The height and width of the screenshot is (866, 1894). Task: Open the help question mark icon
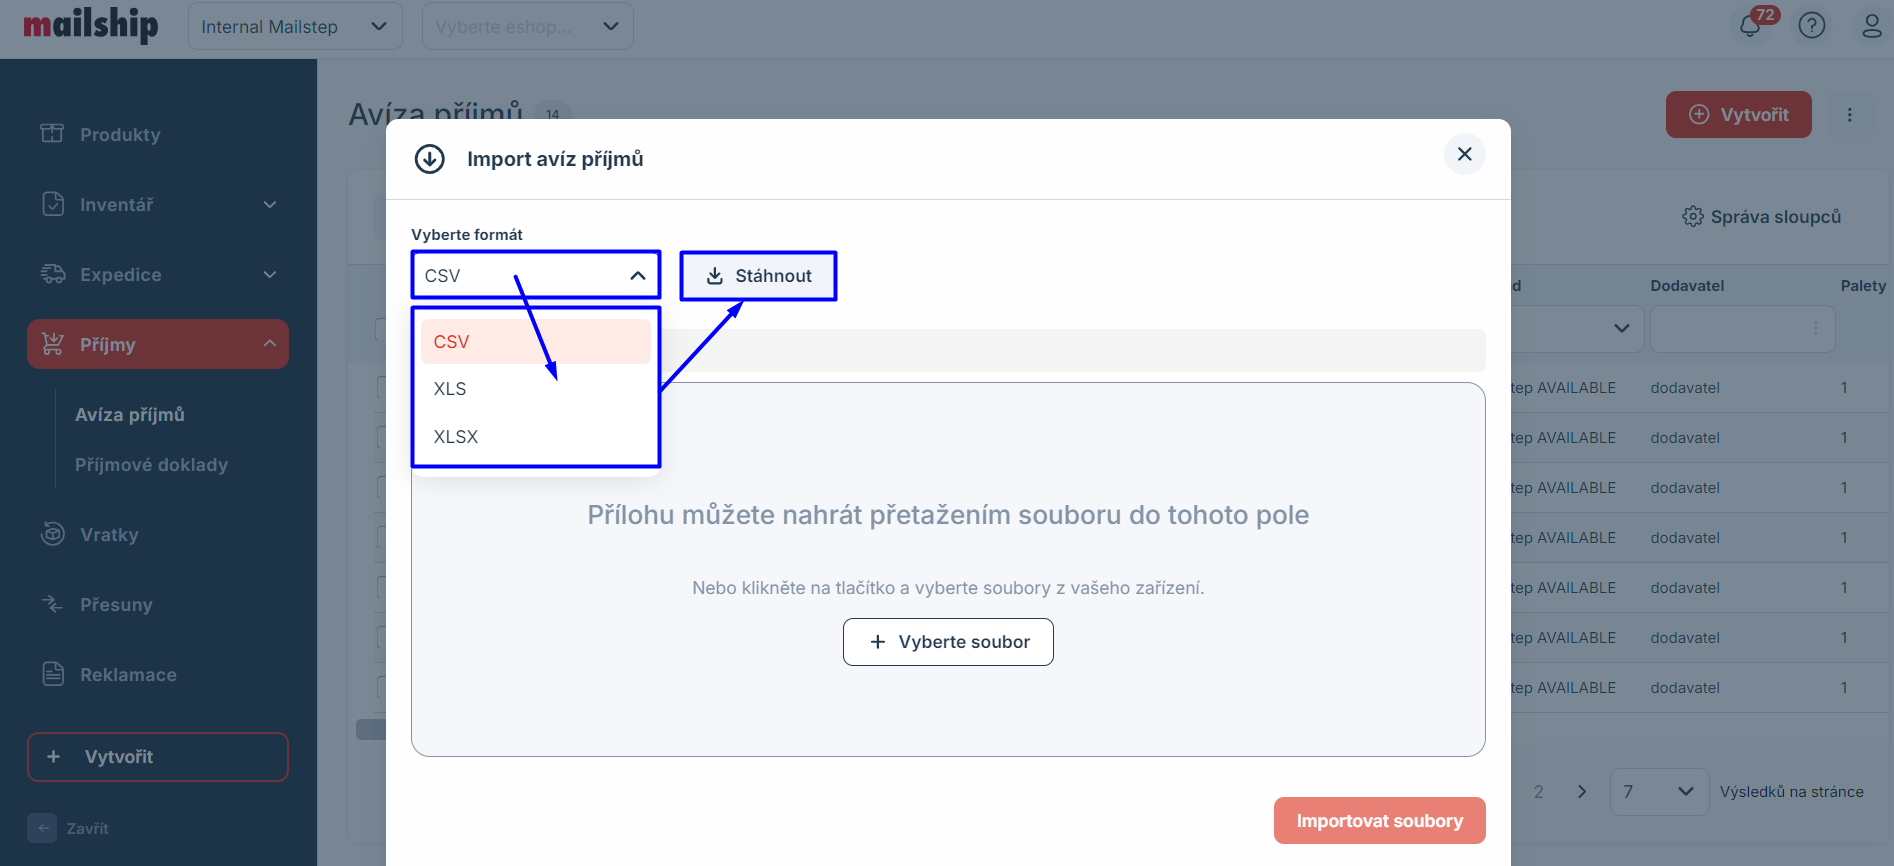[x=1812, y=25]
